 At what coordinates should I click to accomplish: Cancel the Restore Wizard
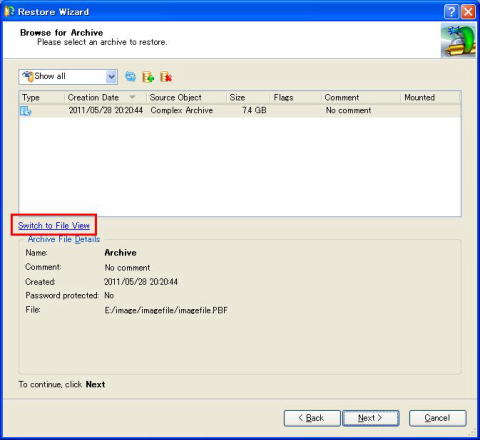[x=437, y=418]
